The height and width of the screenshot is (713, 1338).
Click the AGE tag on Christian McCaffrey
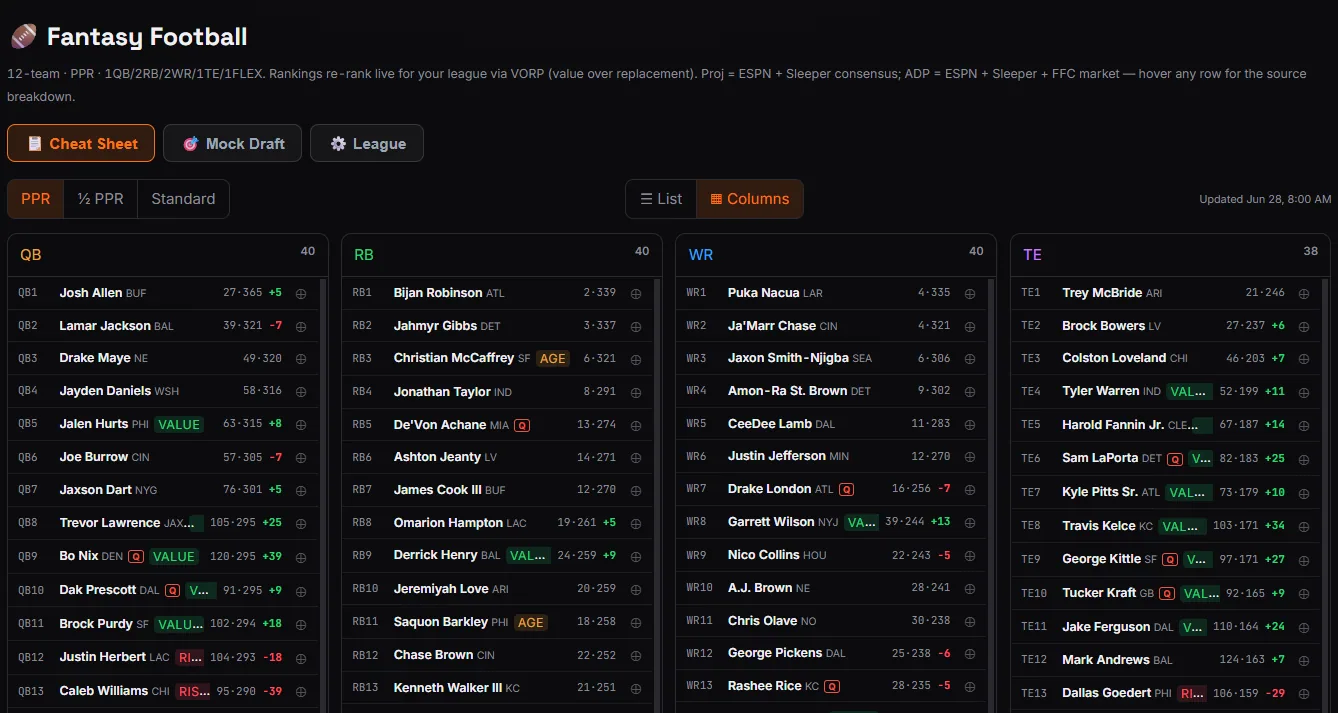point(552,358)
